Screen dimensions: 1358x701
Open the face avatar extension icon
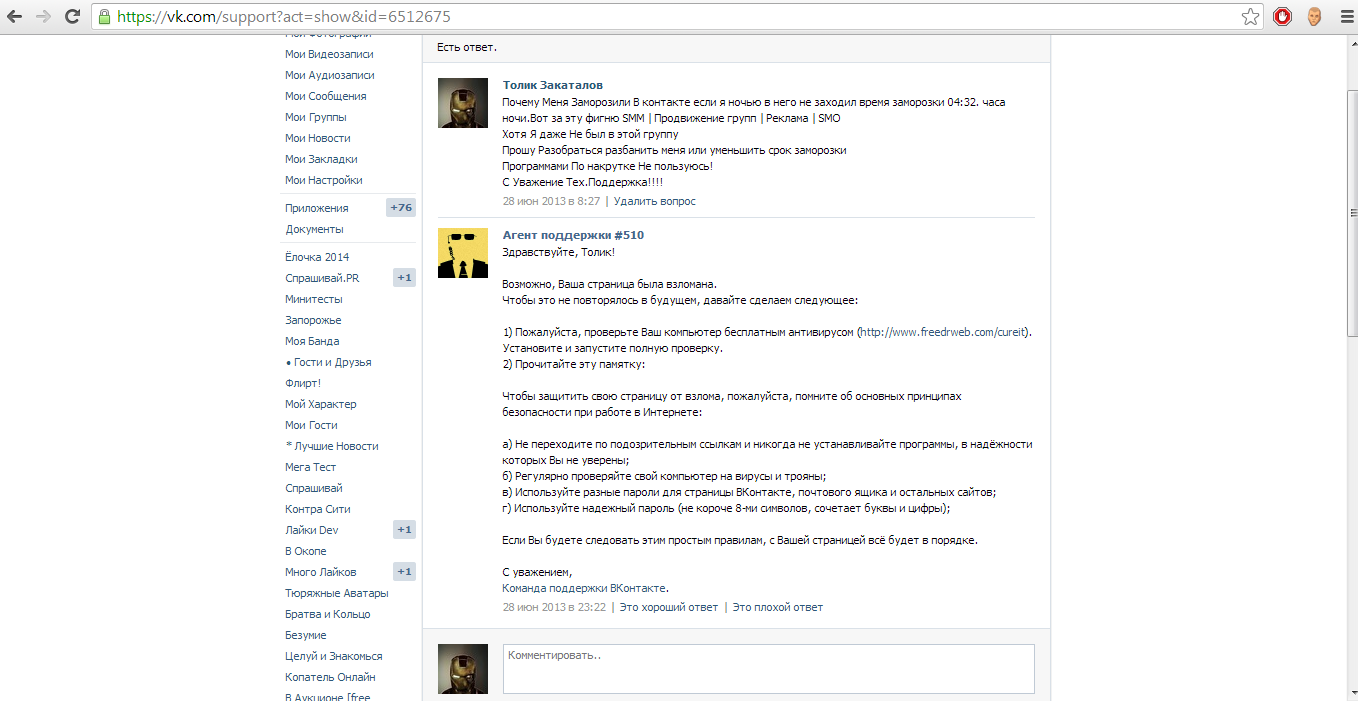coord(1314,16)
